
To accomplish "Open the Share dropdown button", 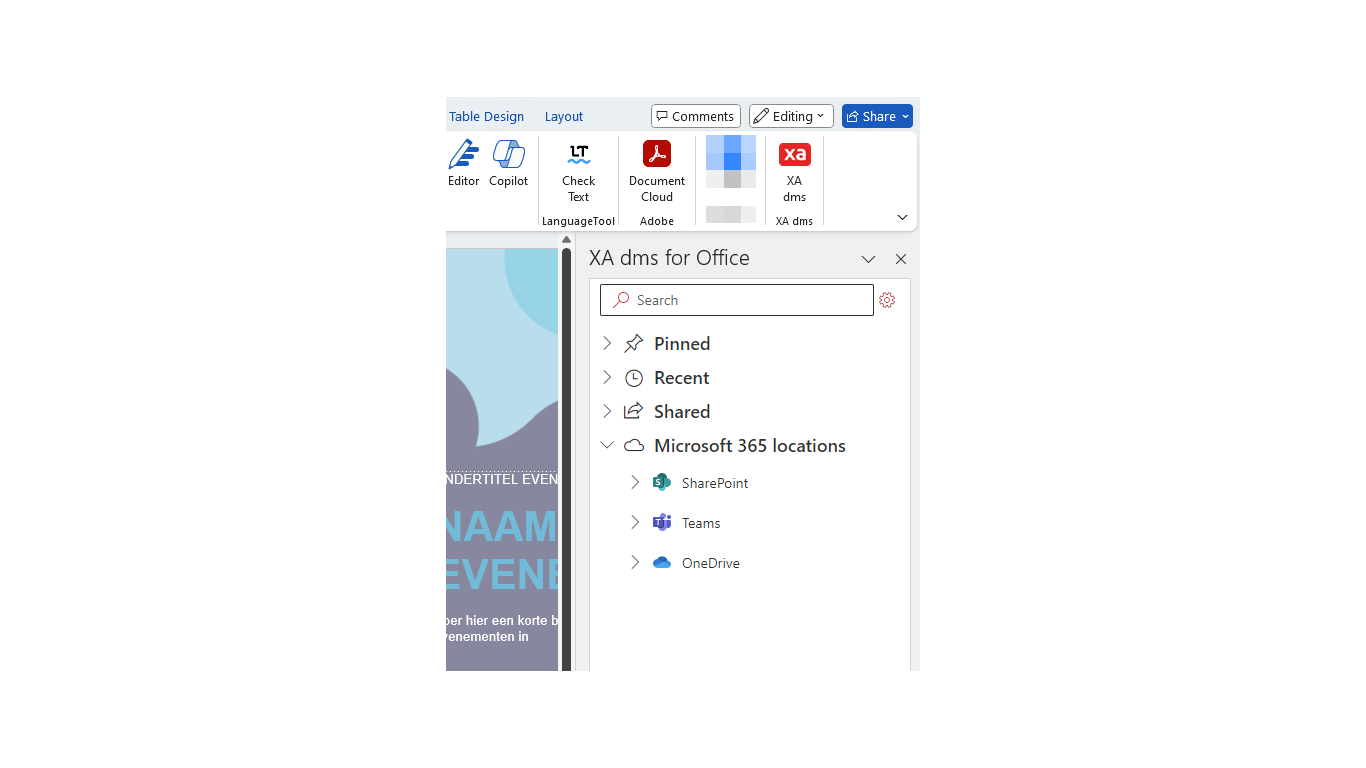I will (905, 116).
